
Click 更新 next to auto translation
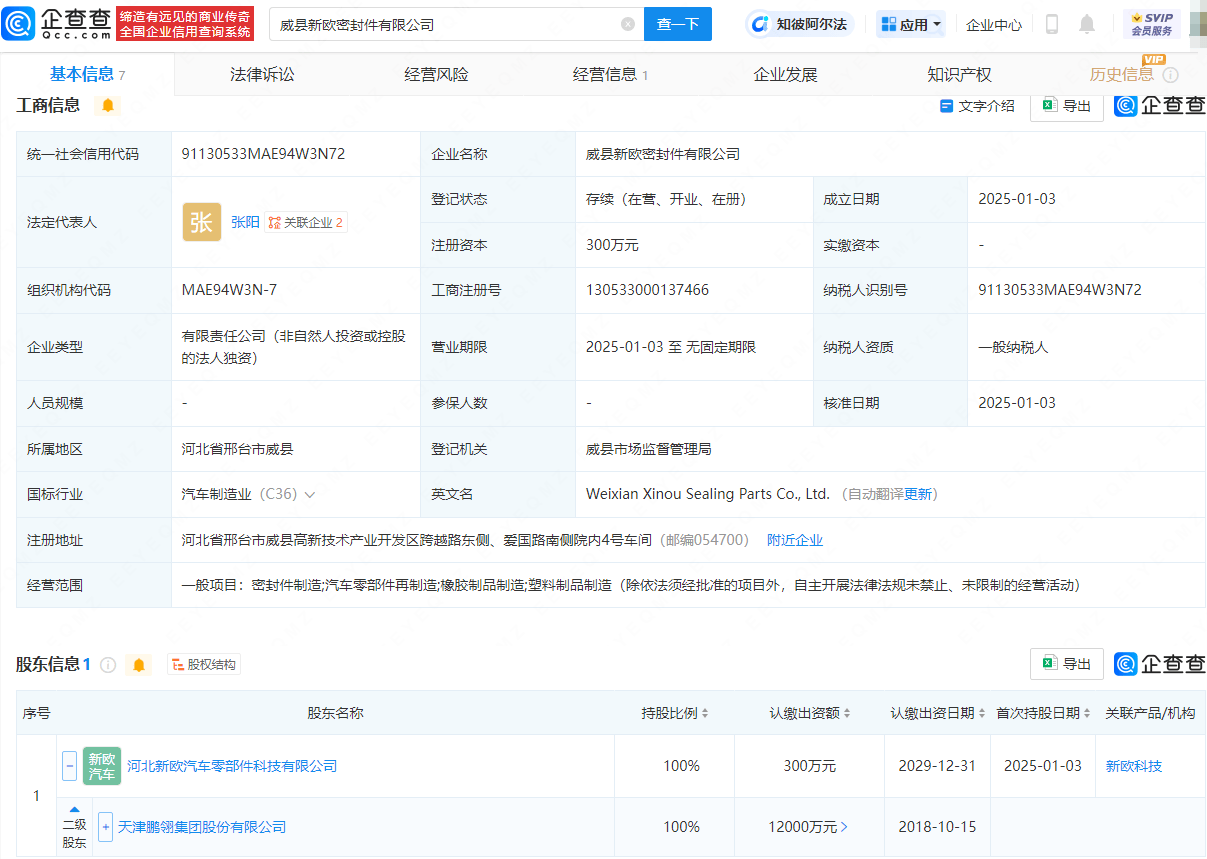coord(918,494)
